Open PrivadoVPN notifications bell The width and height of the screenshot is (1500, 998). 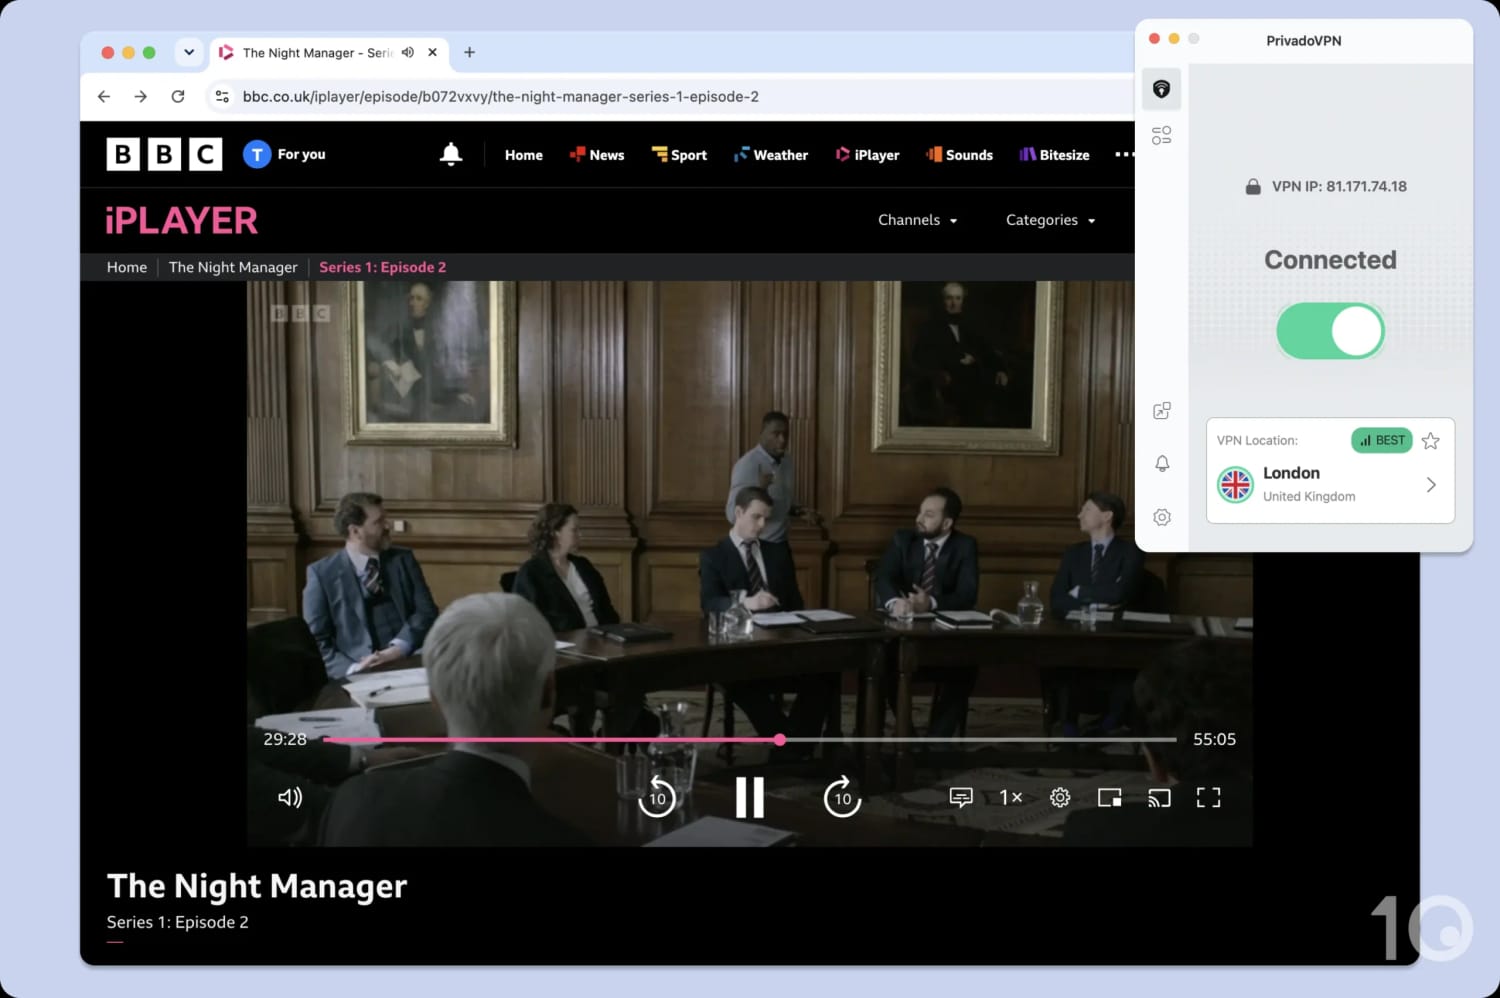1161,464
